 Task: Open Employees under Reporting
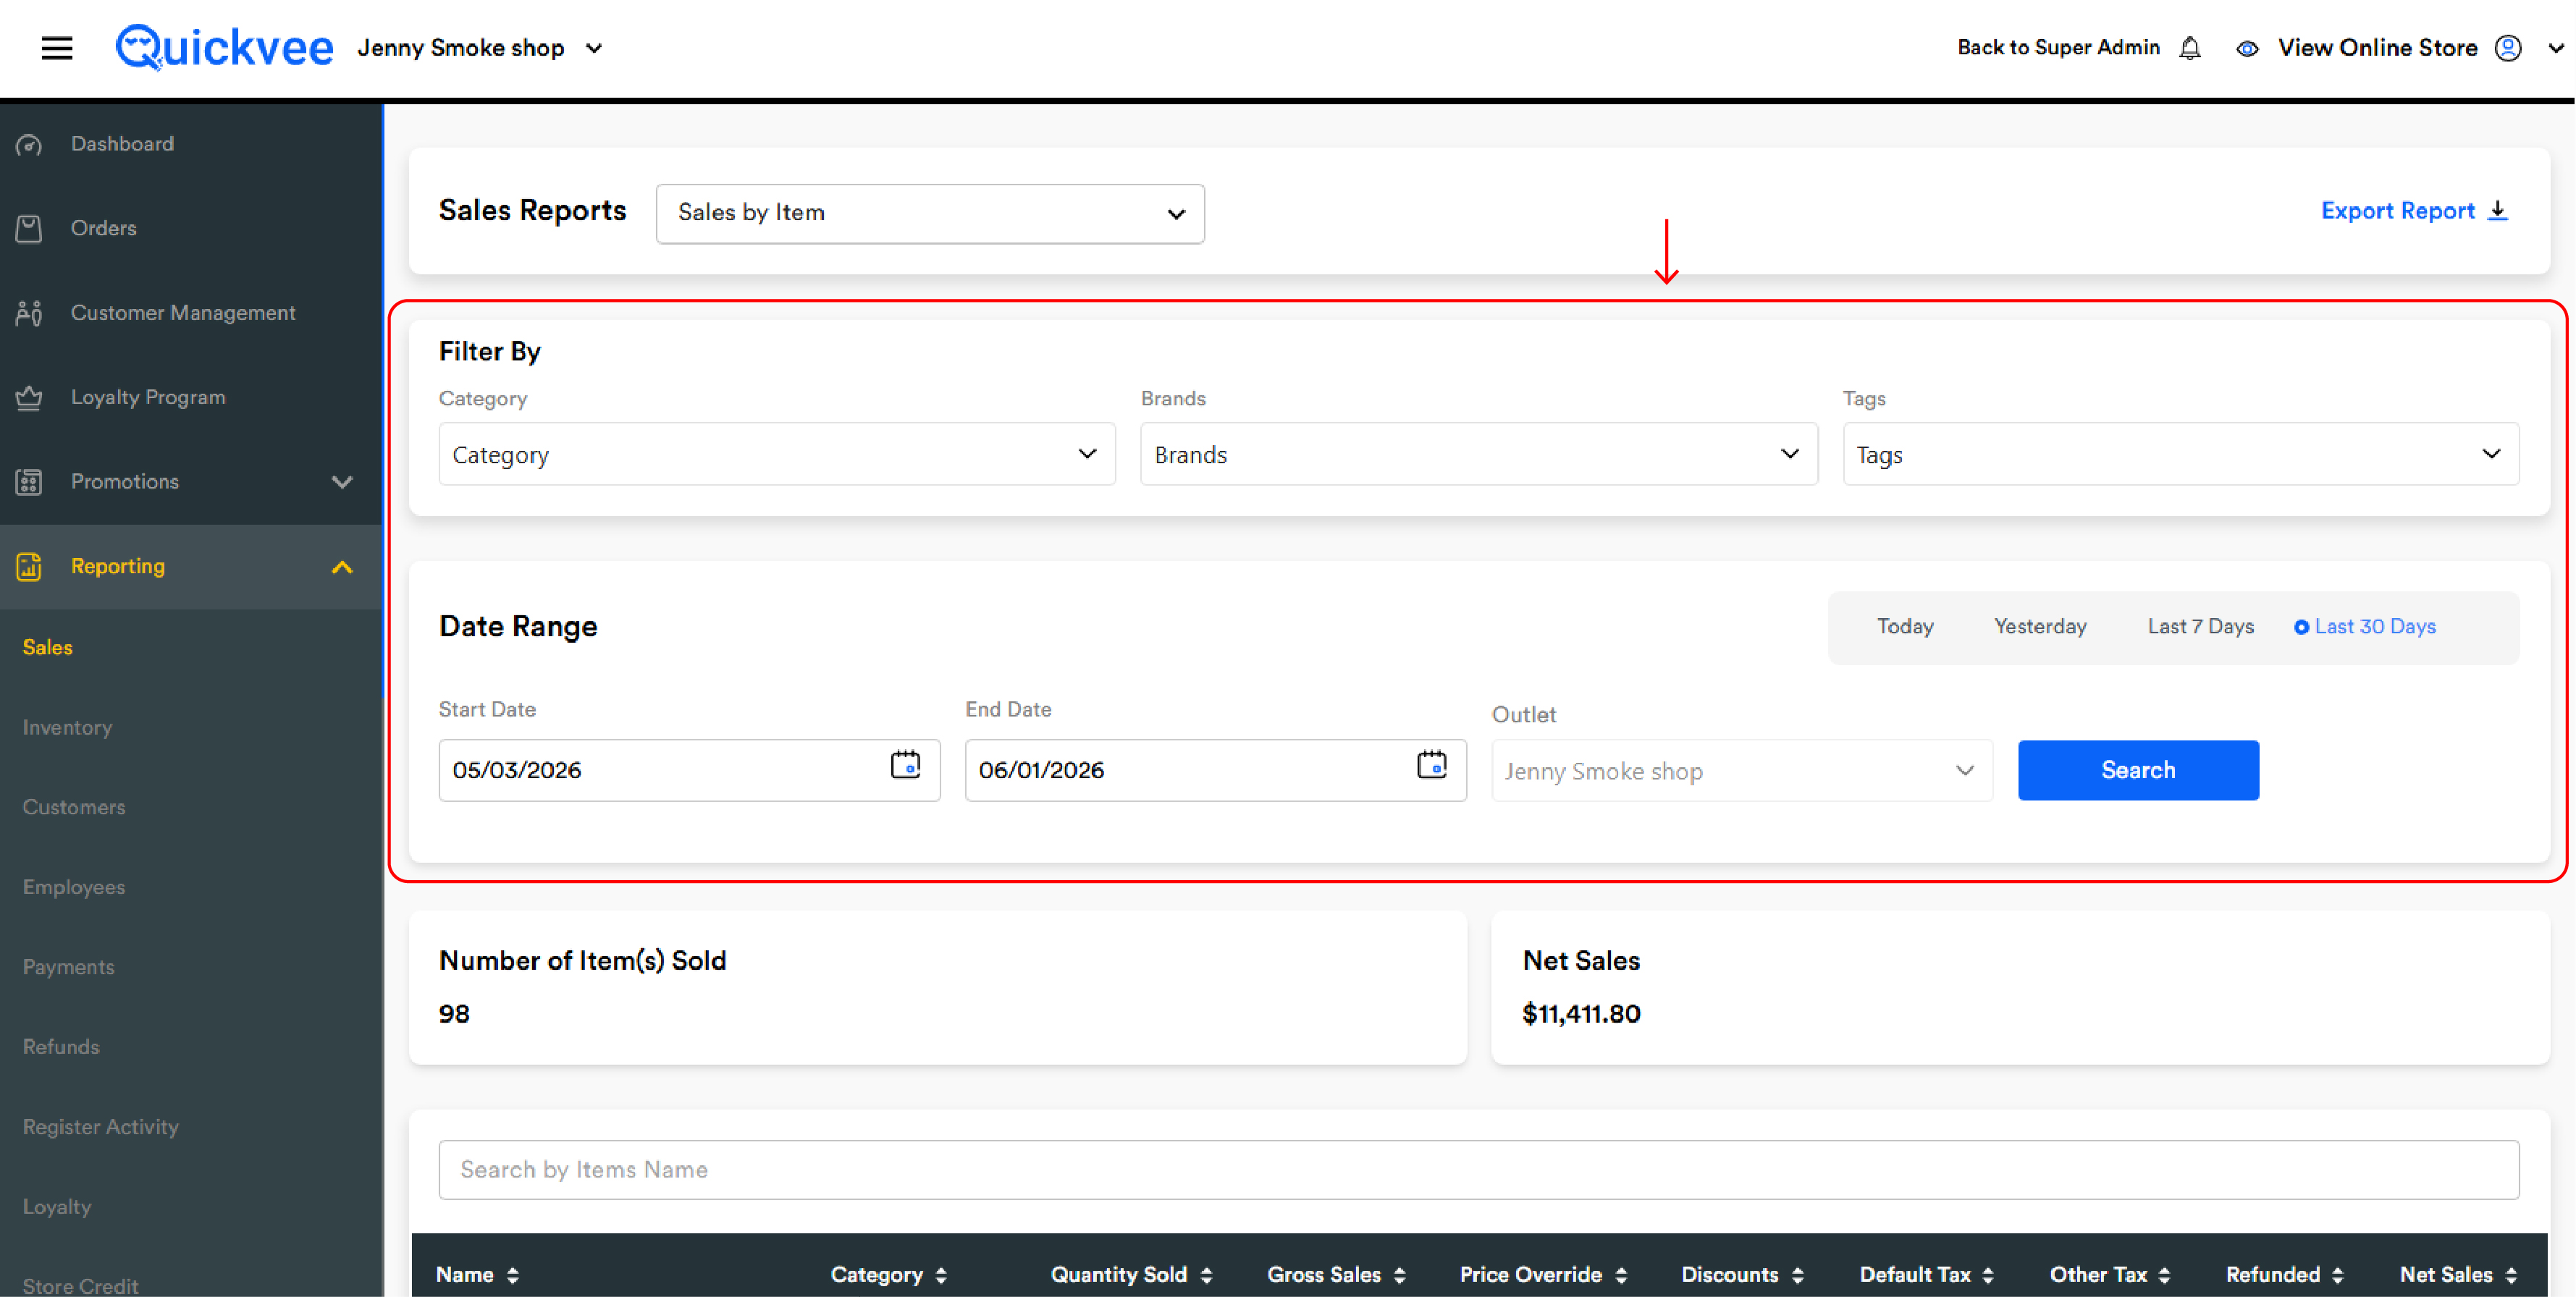74,887
